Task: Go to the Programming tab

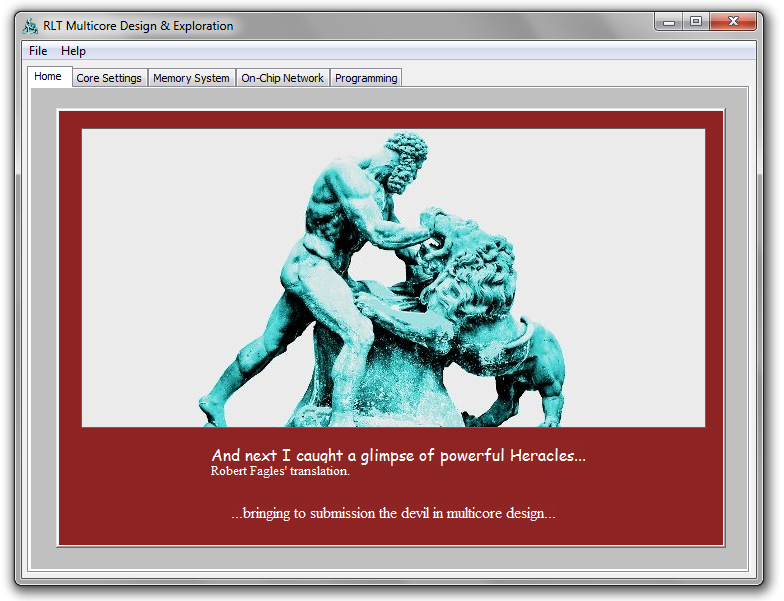Action: point(366,78)
